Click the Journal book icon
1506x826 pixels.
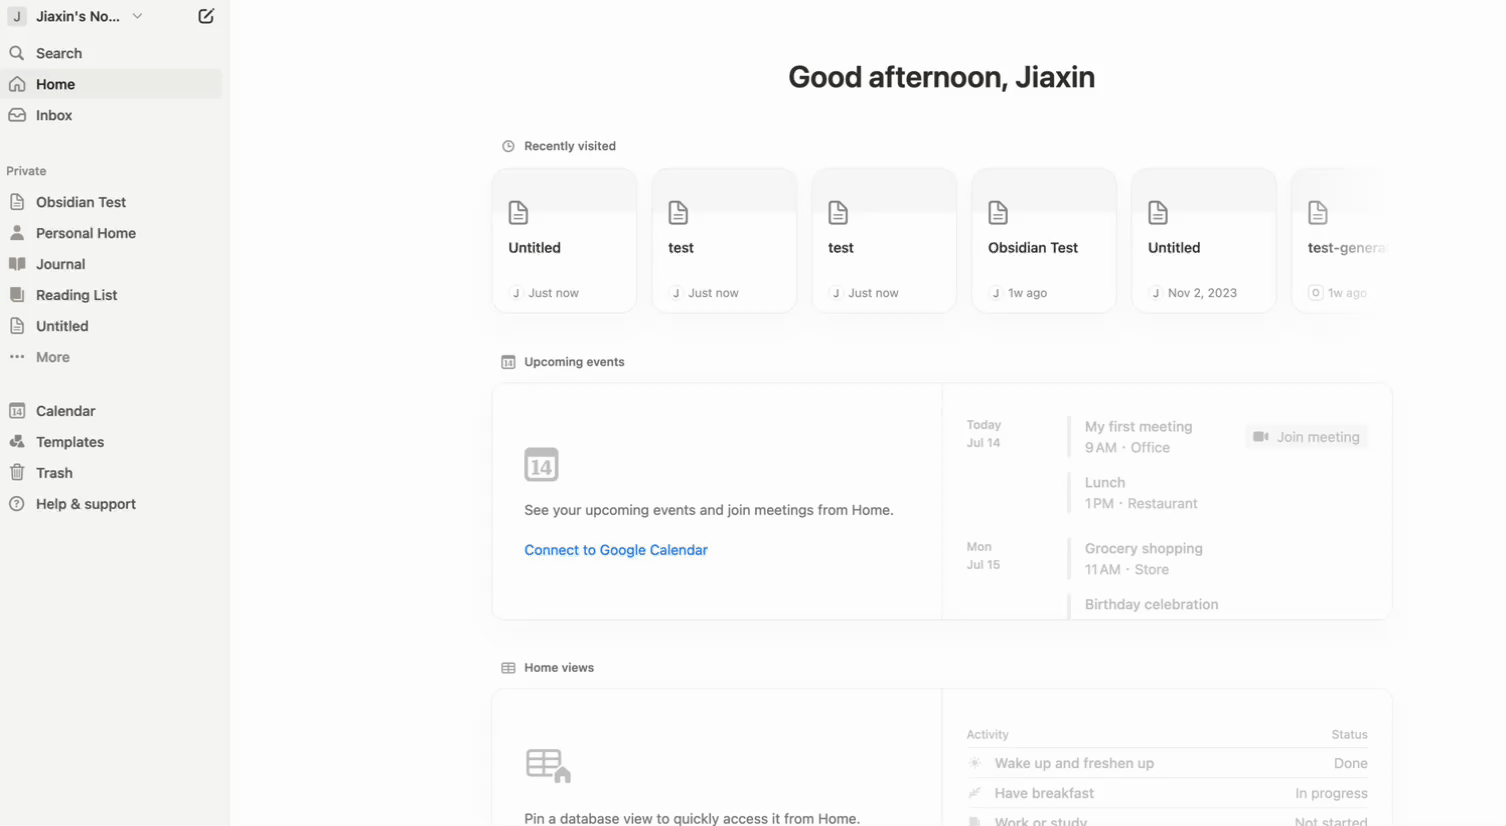click(x=17, y=264)
